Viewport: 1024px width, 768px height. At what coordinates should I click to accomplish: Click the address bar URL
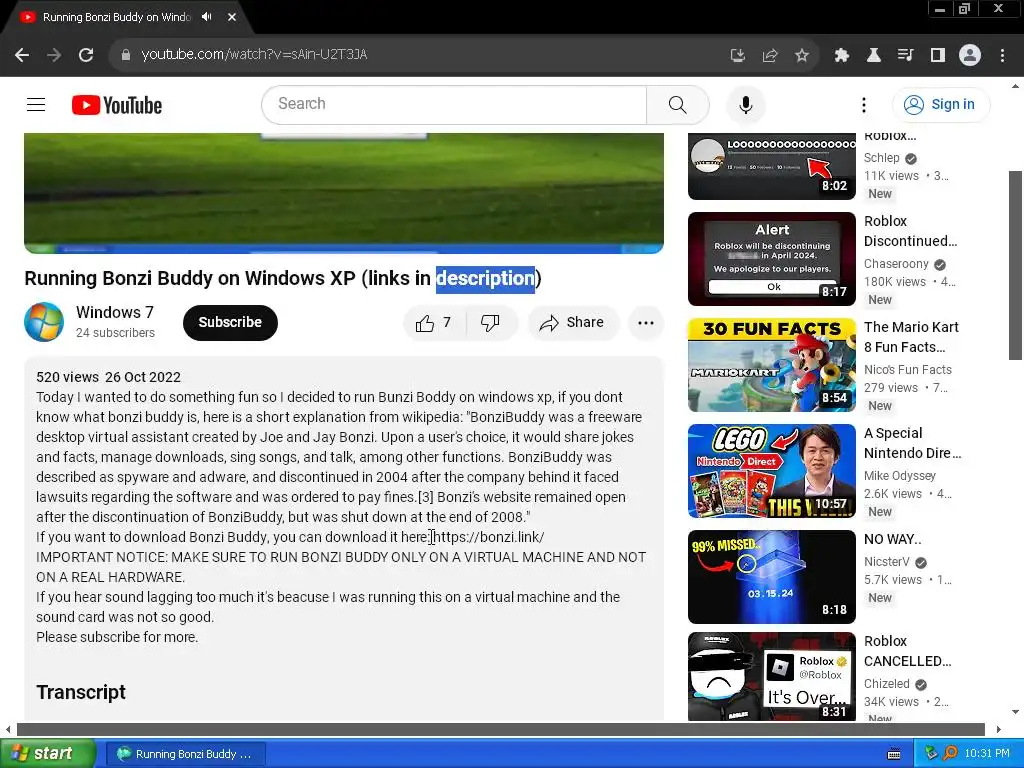click(254, 54)
